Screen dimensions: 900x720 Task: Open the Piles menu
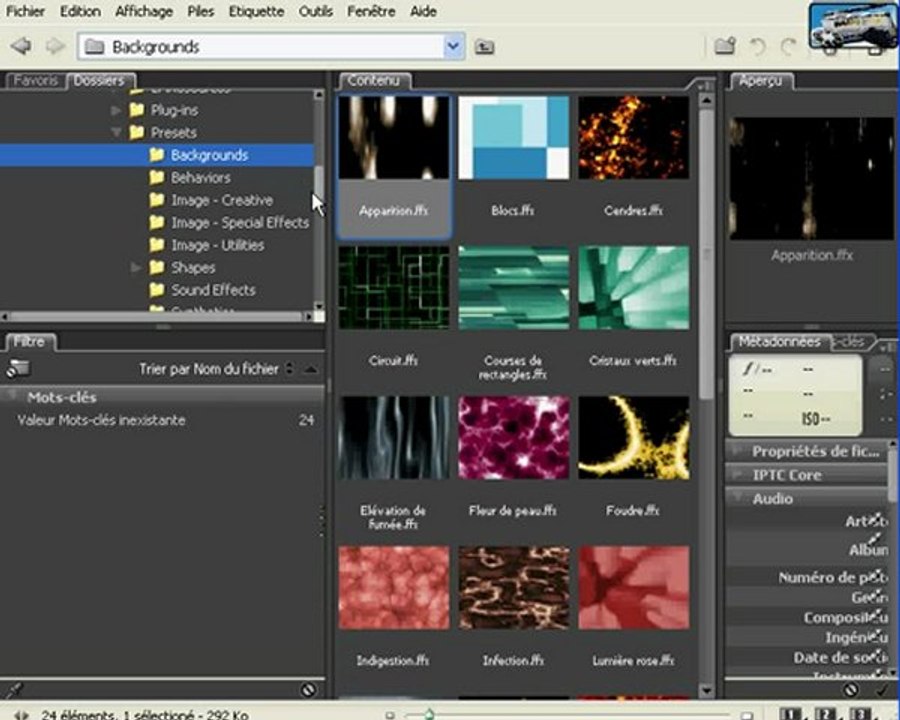201,11
